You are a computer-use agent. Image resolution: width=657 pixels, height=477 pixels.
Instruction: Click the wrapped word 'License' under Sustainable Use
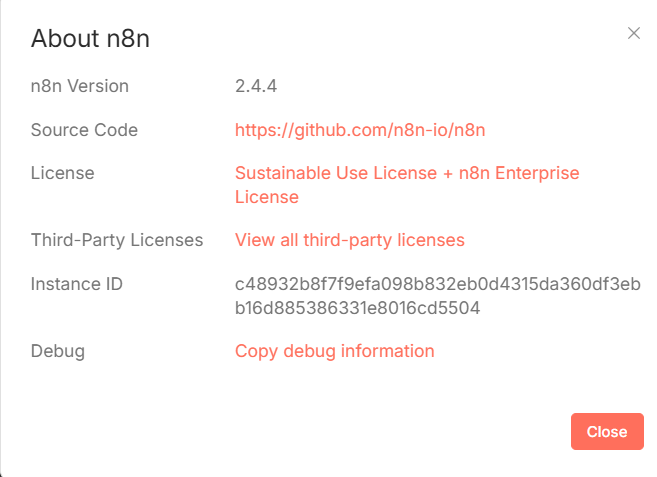click(x=266, y=197)
